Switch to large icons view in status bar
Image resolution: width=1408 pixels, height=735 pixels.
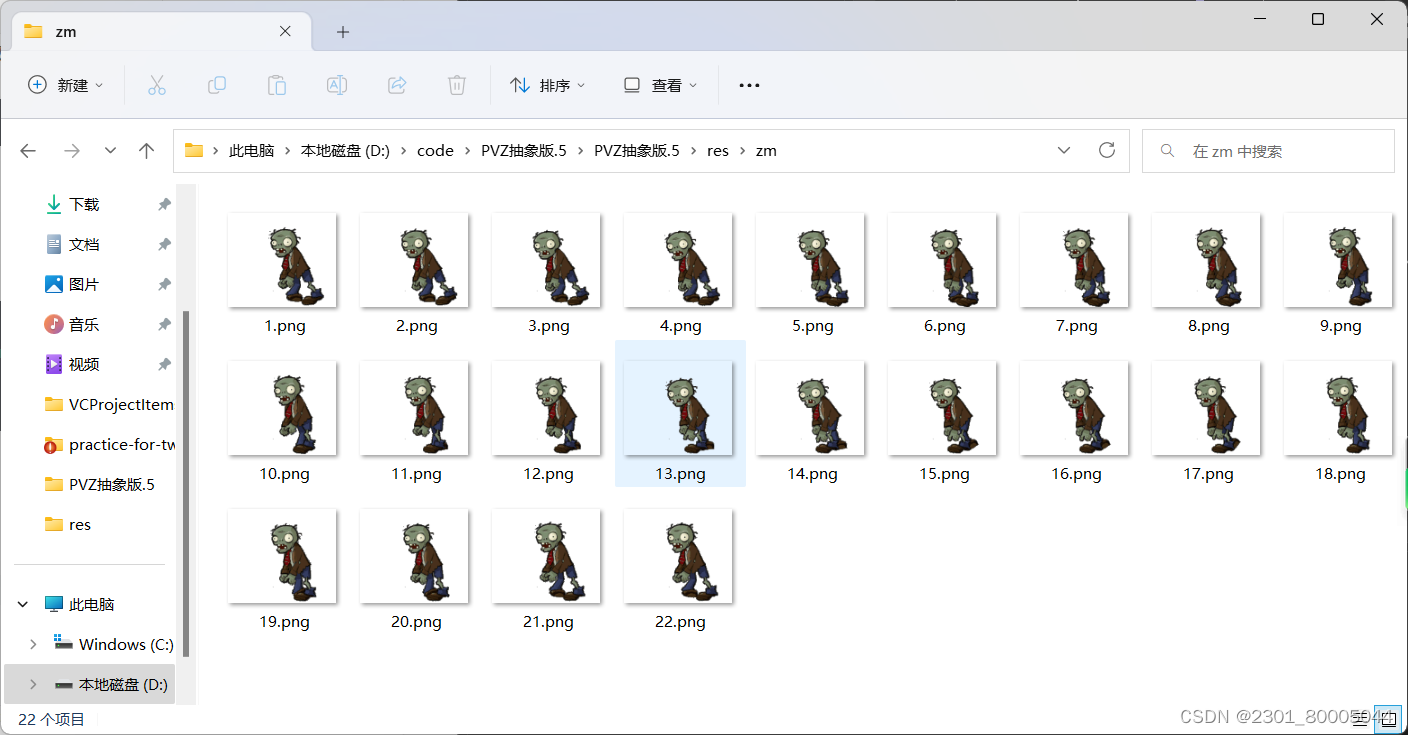[x=1388, y=717]
